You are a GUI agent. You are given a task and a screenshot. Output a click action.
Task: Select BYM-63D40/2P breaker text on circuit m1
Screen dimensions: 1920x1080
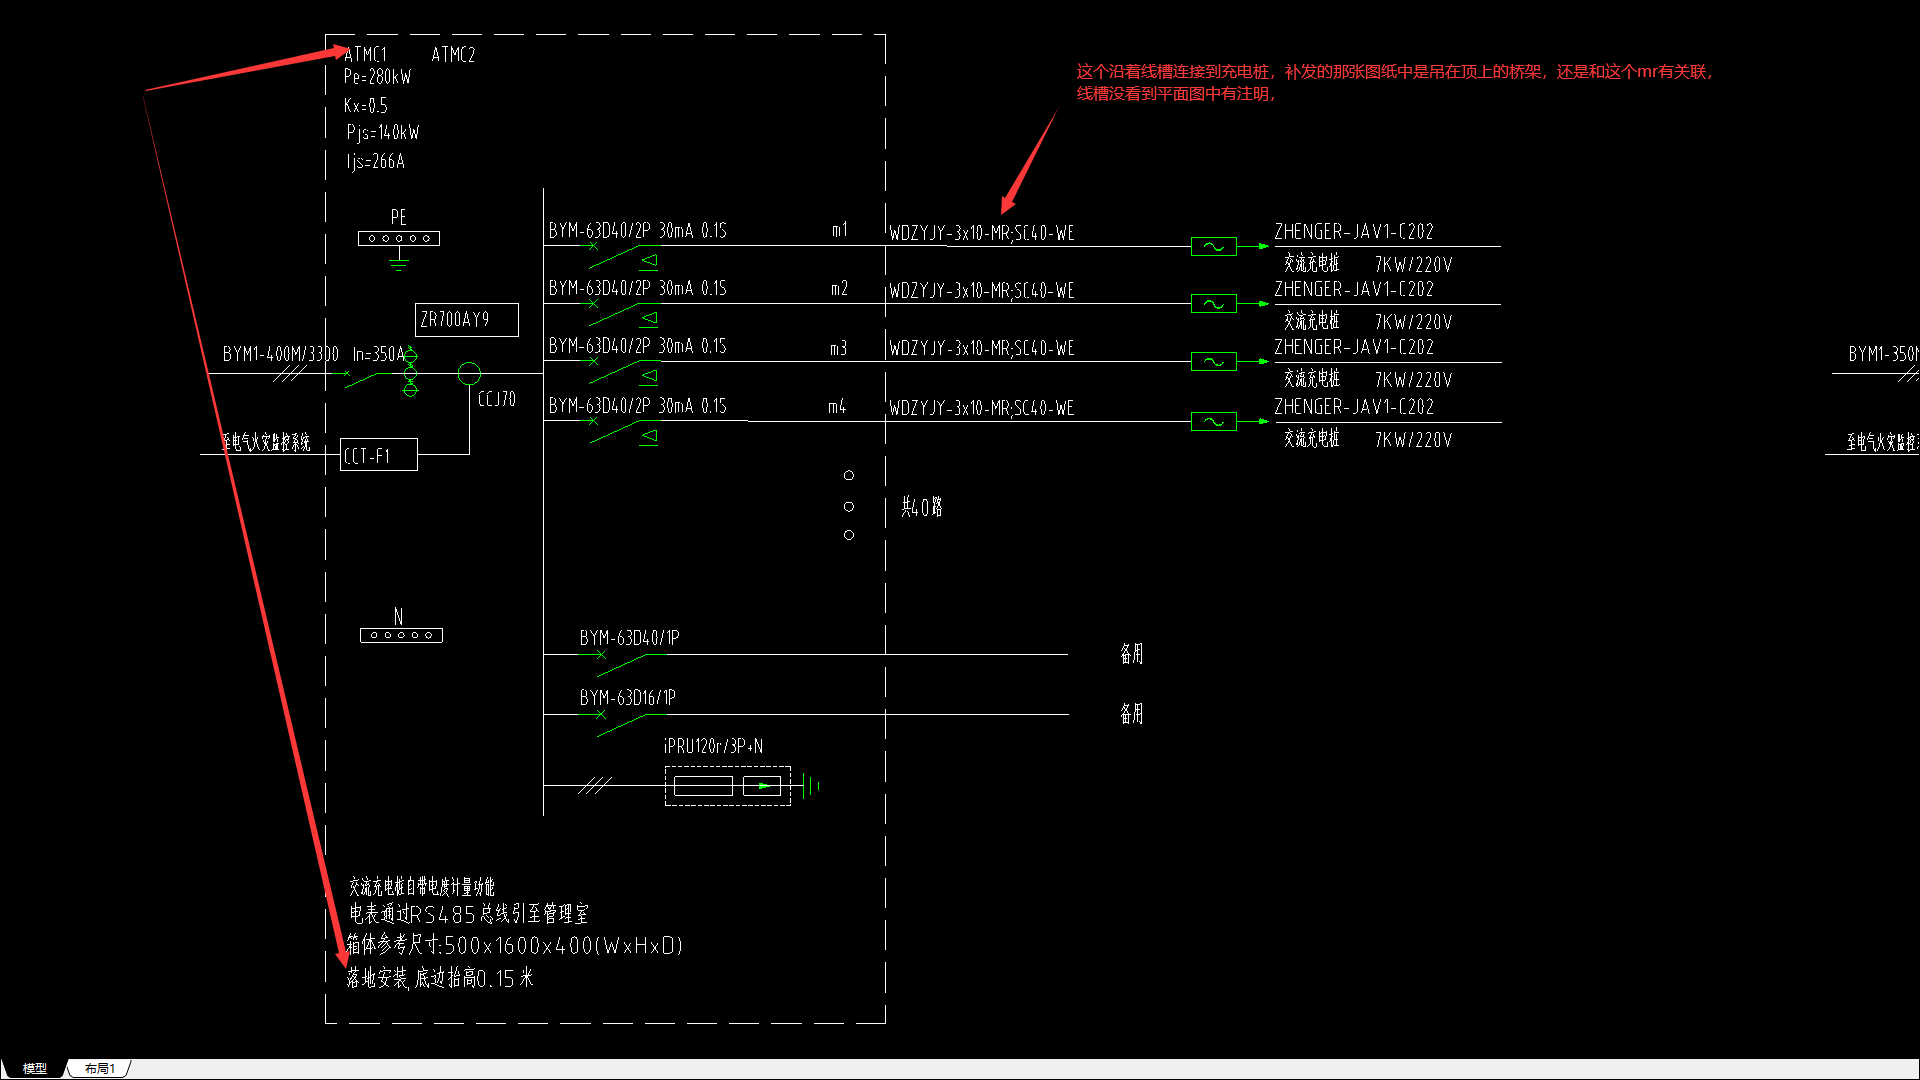coord(599,231)
